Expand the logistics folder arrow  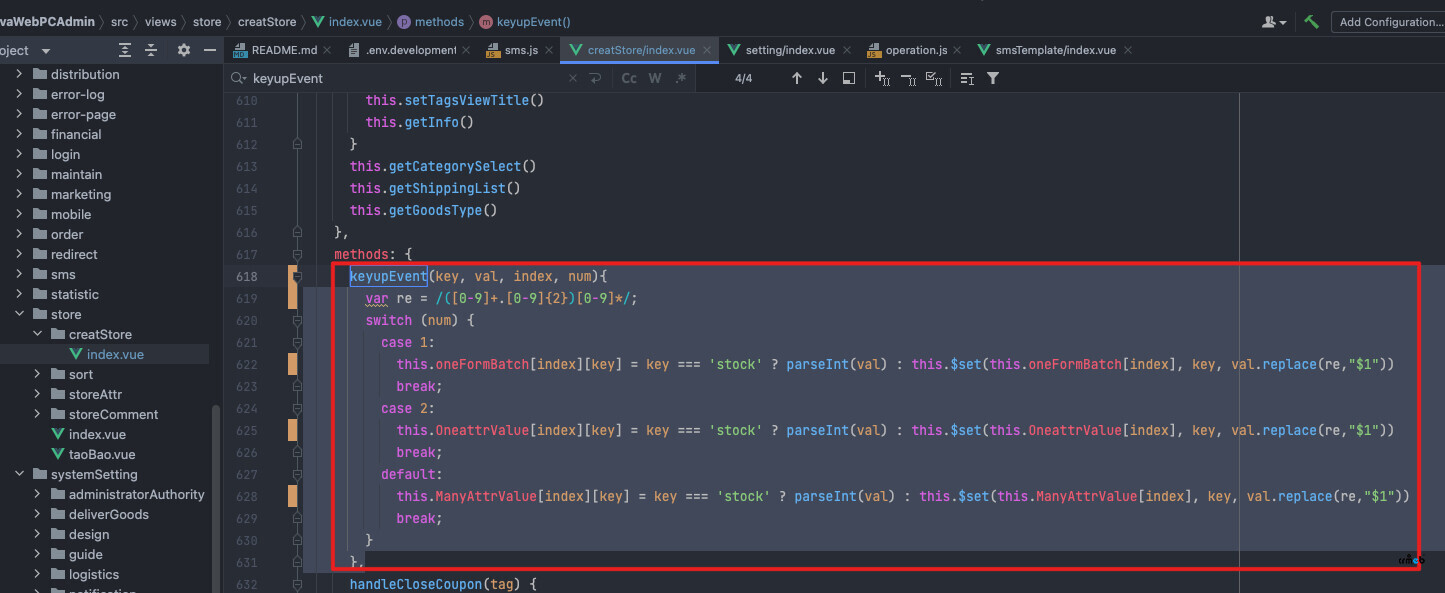pyautogui.click(x=37, y=574)
